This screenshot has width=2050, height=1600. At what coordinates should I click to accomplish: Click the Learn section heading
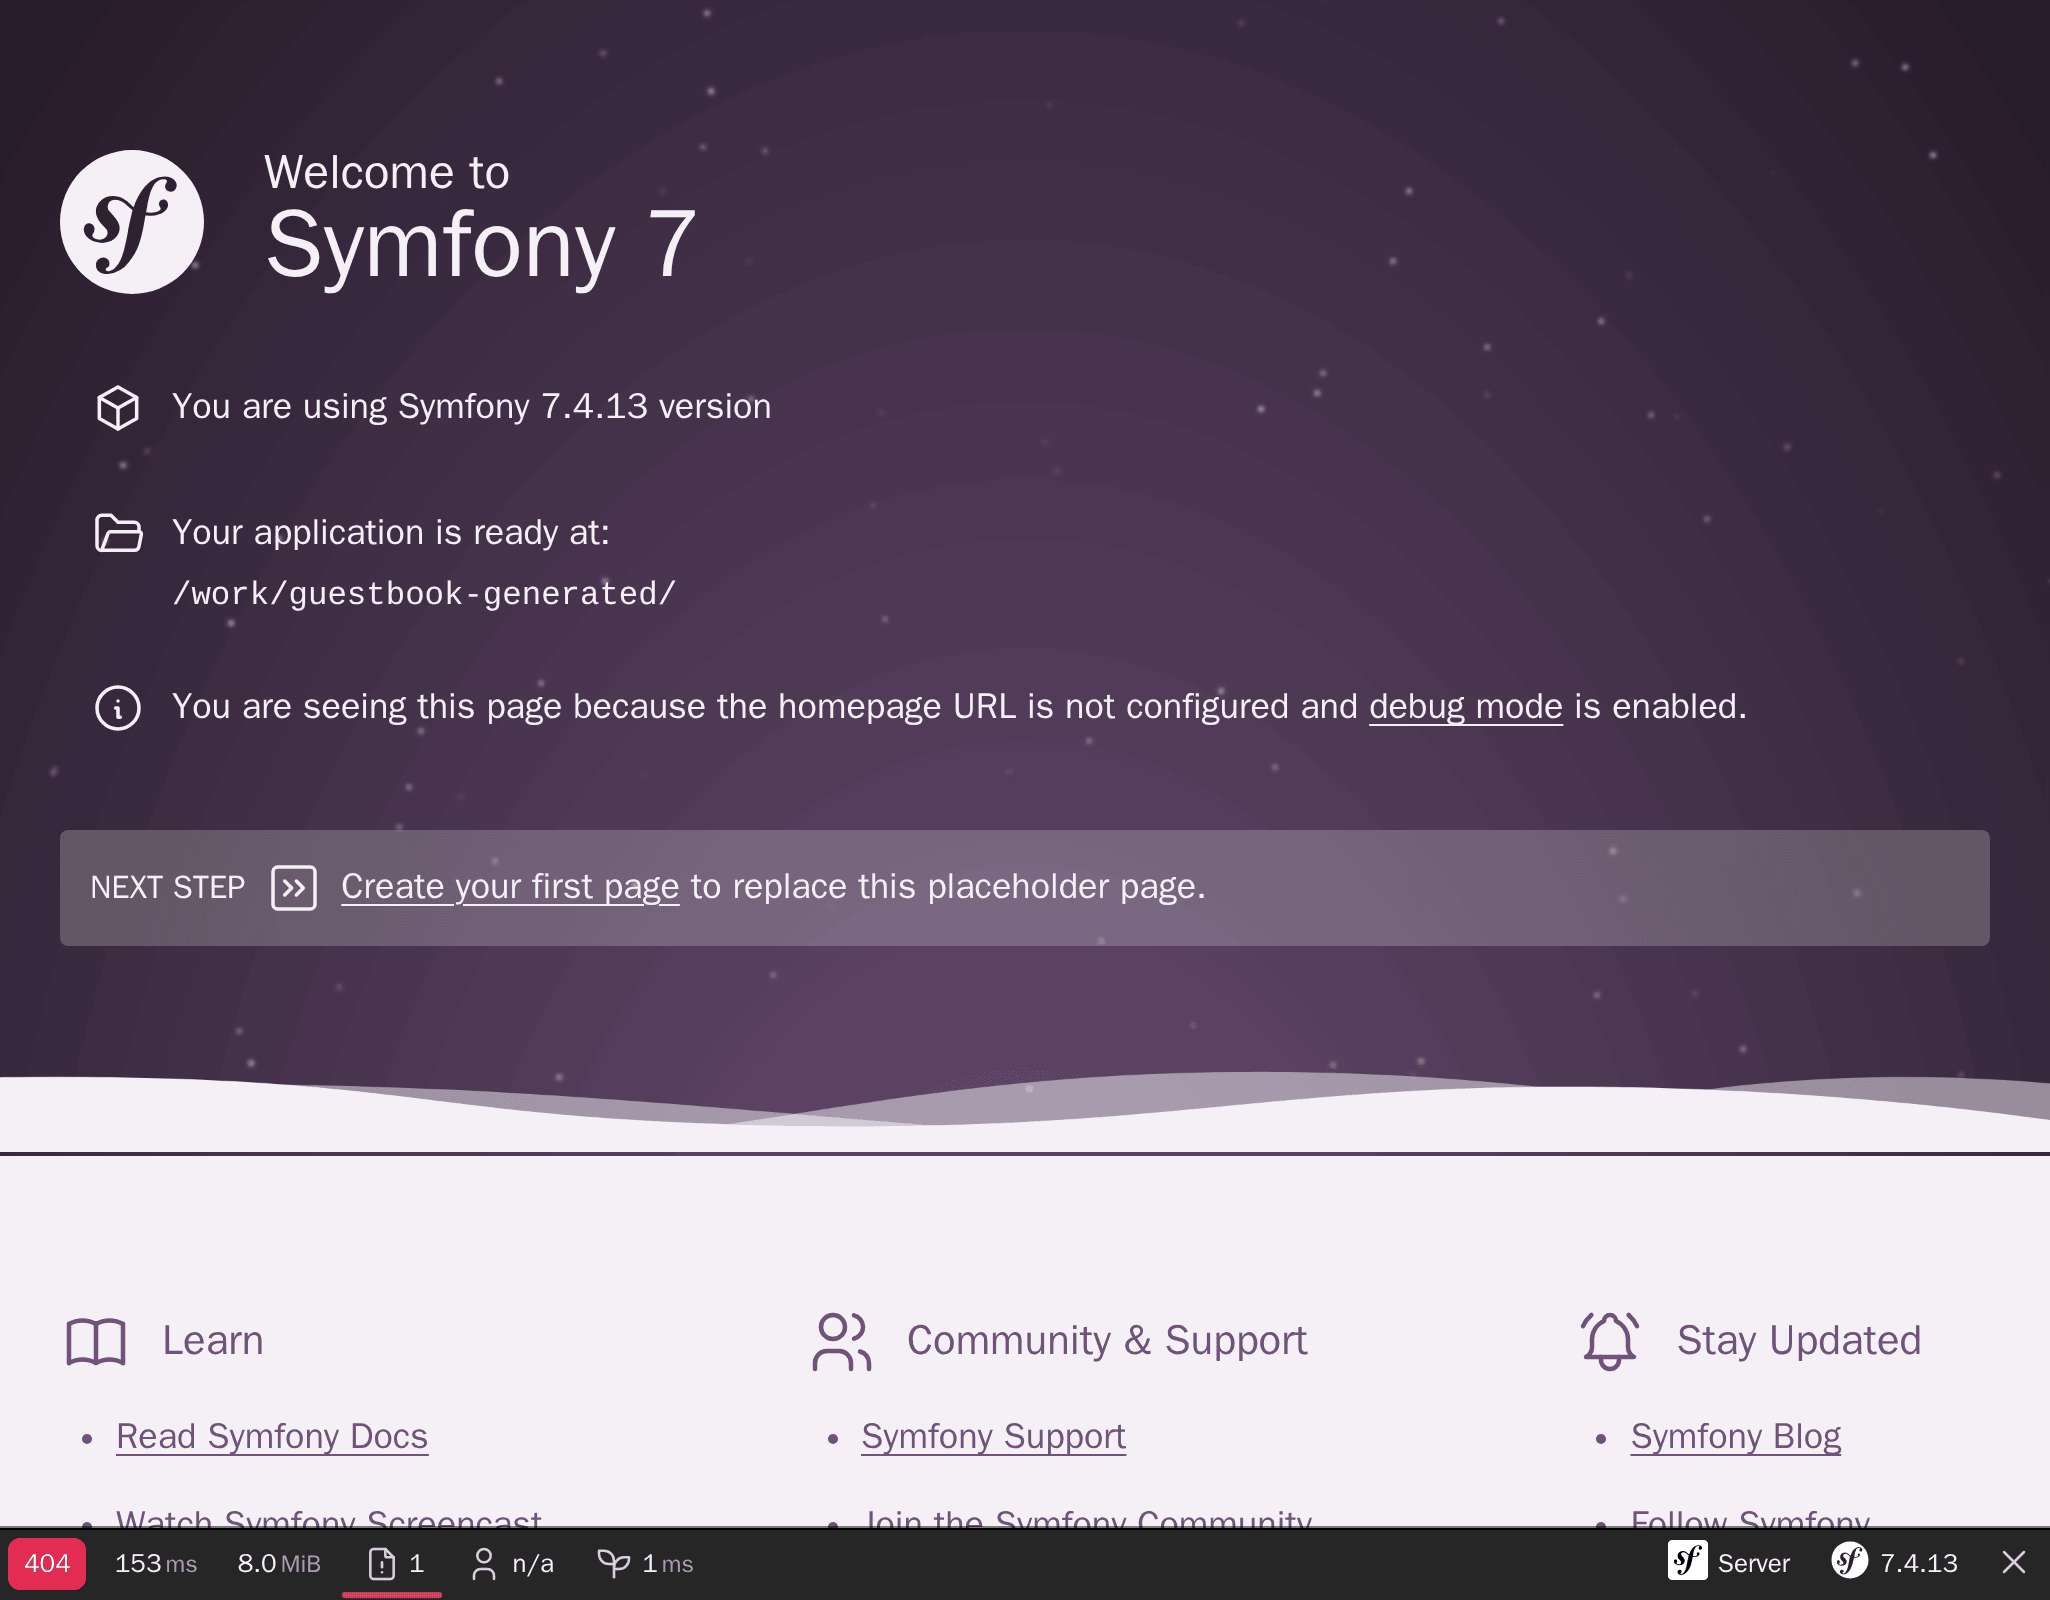point(213,1341)
